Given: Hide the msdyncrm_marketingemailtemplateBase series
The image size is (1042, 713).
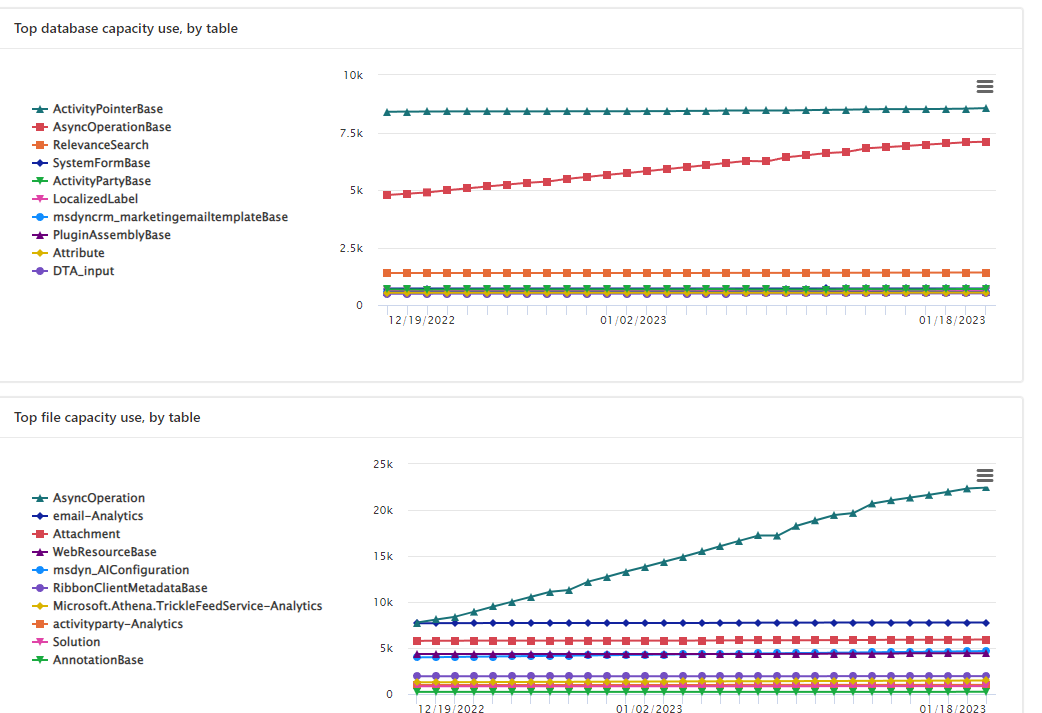Looking at the screenshot, I should point(170,217).
